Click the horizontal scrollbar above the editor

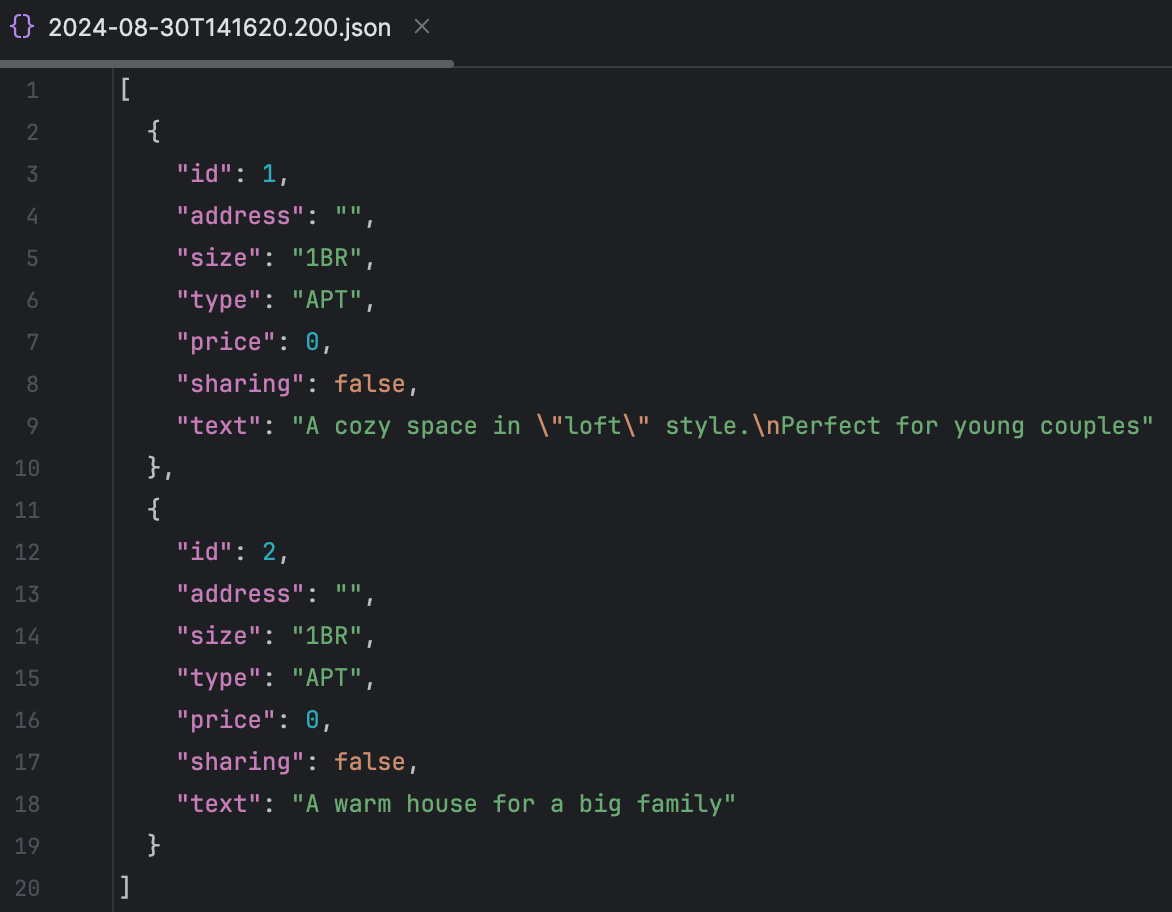[227, 63]
